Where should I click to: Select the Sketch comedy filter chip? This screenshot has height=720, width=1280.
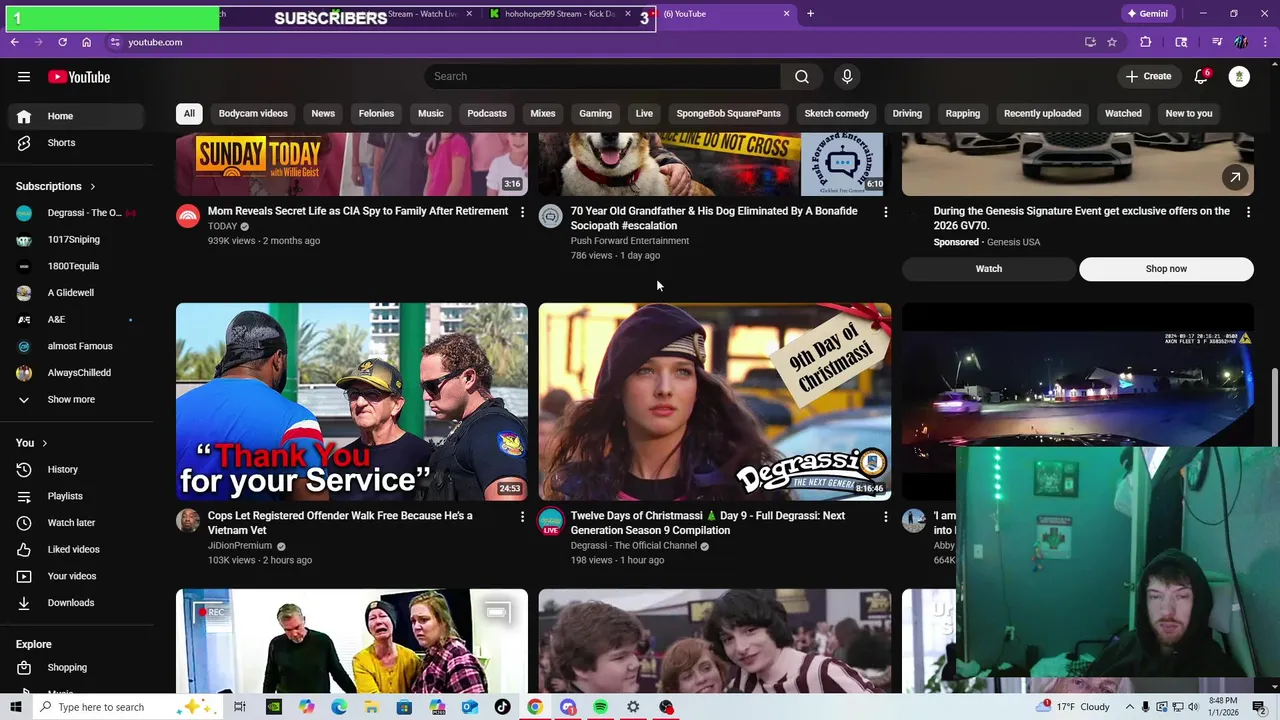[x=836, y=113]
